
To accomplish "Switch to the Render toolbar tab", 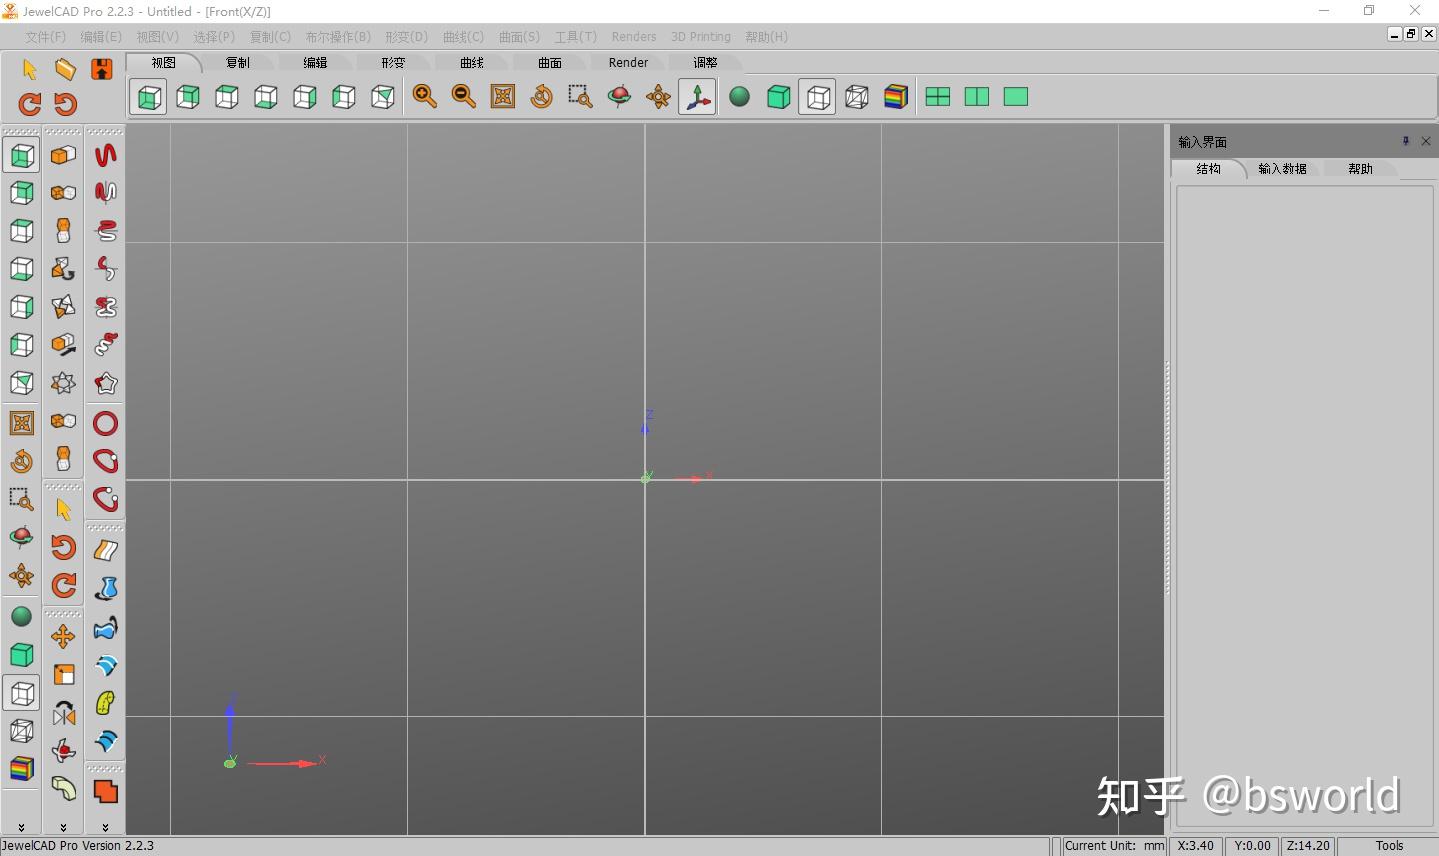I will click(628, 62).
